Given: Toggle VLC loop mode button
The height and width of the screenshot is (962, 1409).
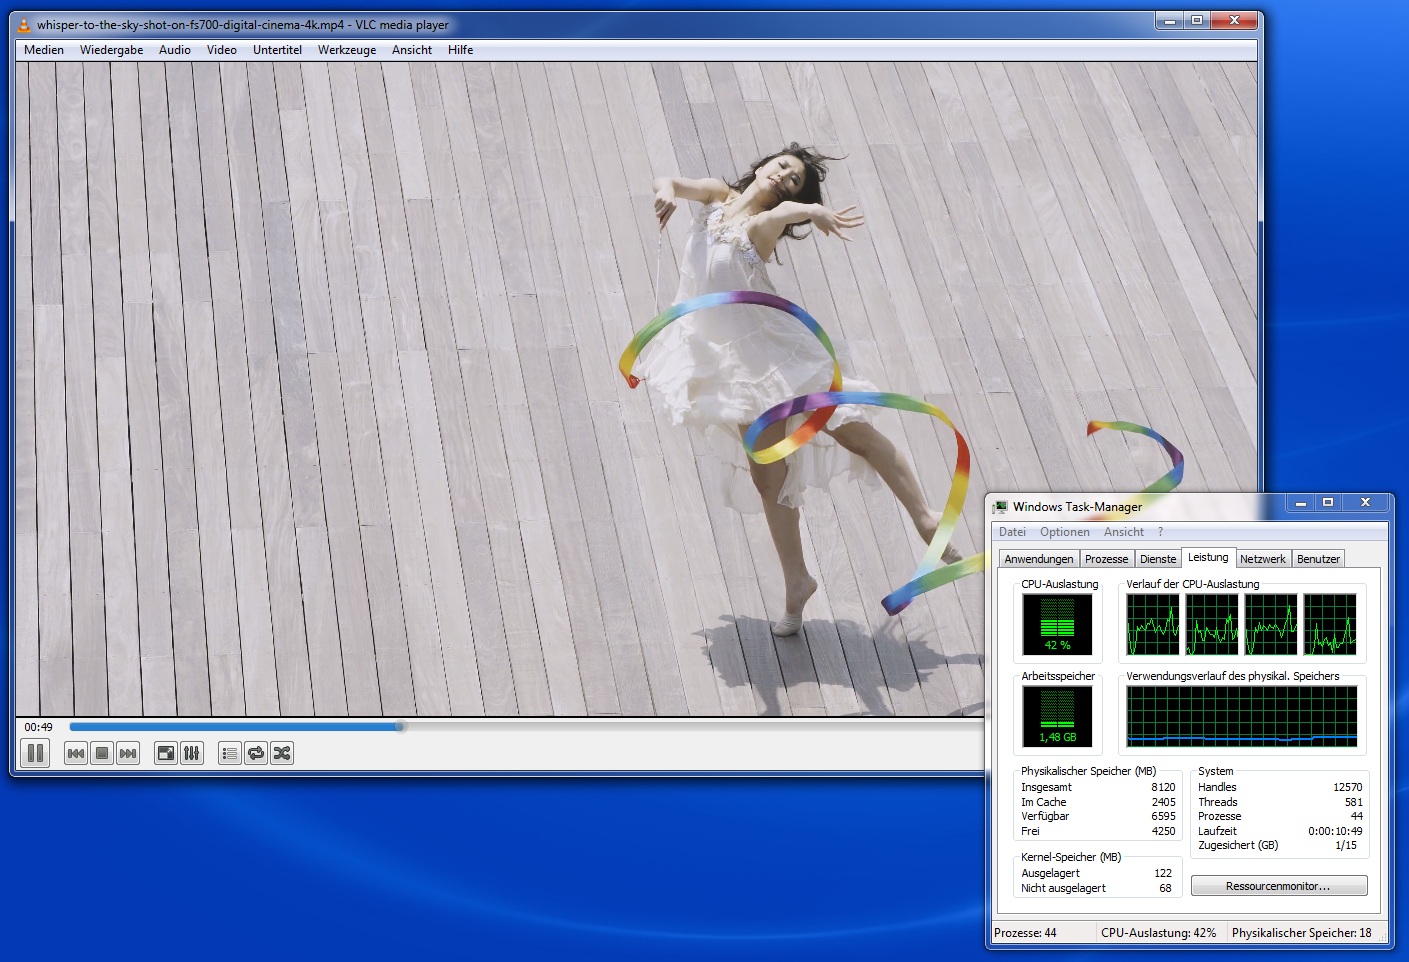Looking at the screenshot, I should coord(256,753).
